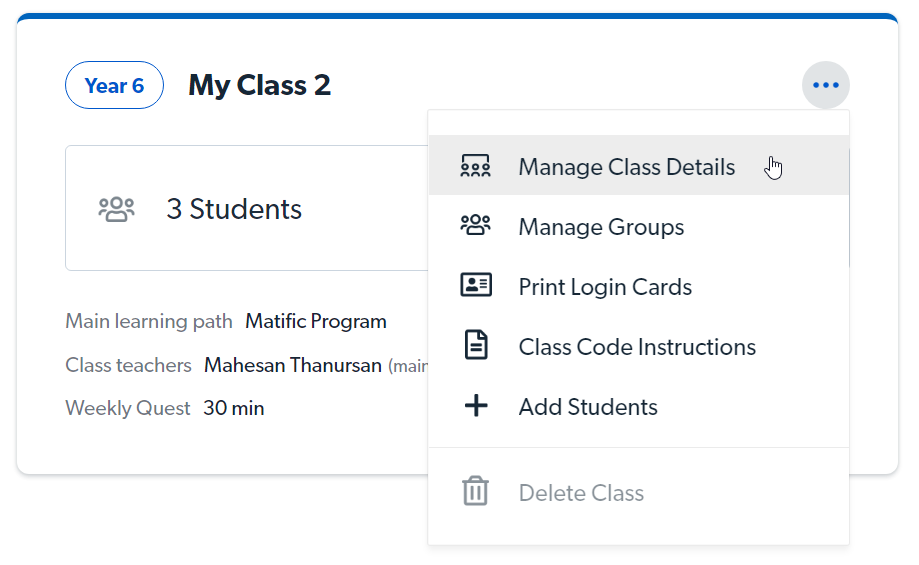919x565 pixels.
Task: Click teacher name Mahesan Thanursan
Action: pos(293,365)
